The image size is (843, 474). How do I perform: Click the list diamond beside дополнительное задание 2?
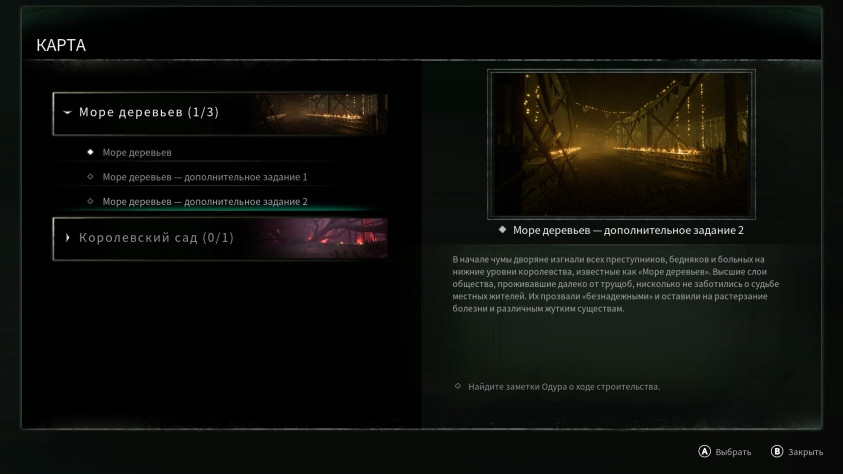click(x=91, y=201)
